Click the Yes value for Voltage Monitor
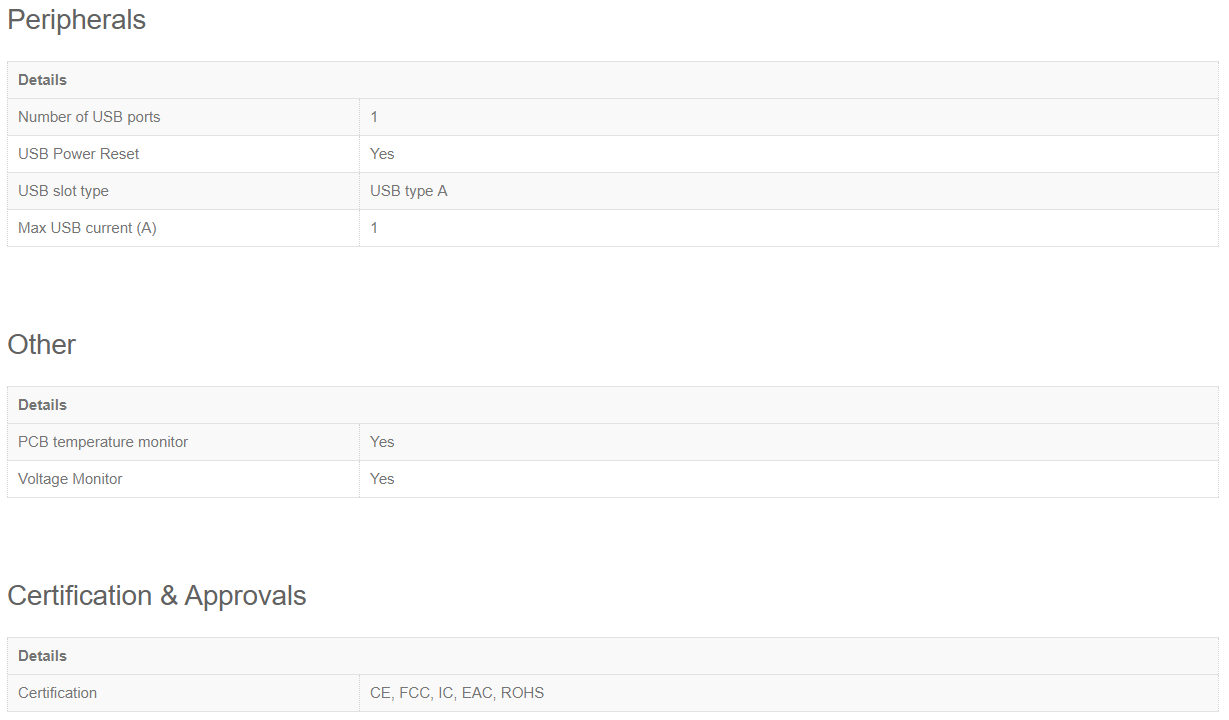Screen dimensions: 1229x720 pyautogui.click(x=382, y=479)
